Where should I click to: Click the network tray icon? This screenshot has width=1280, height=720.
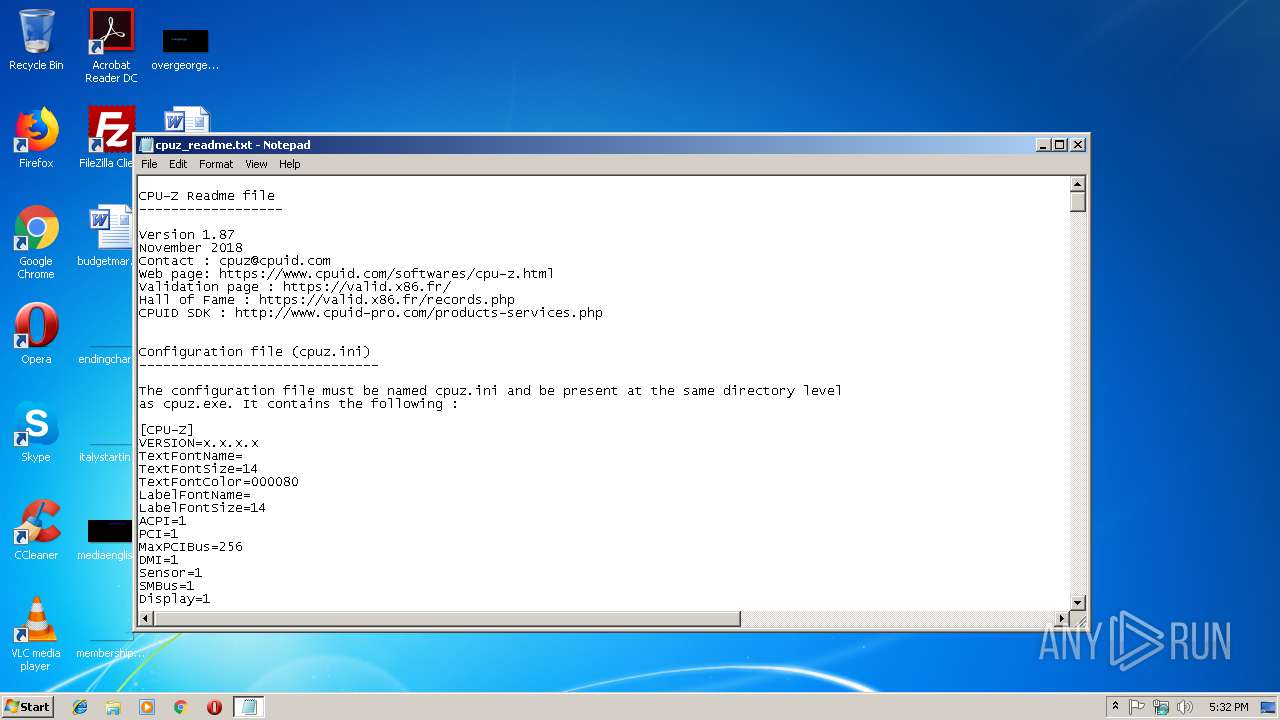(1161, 707)
